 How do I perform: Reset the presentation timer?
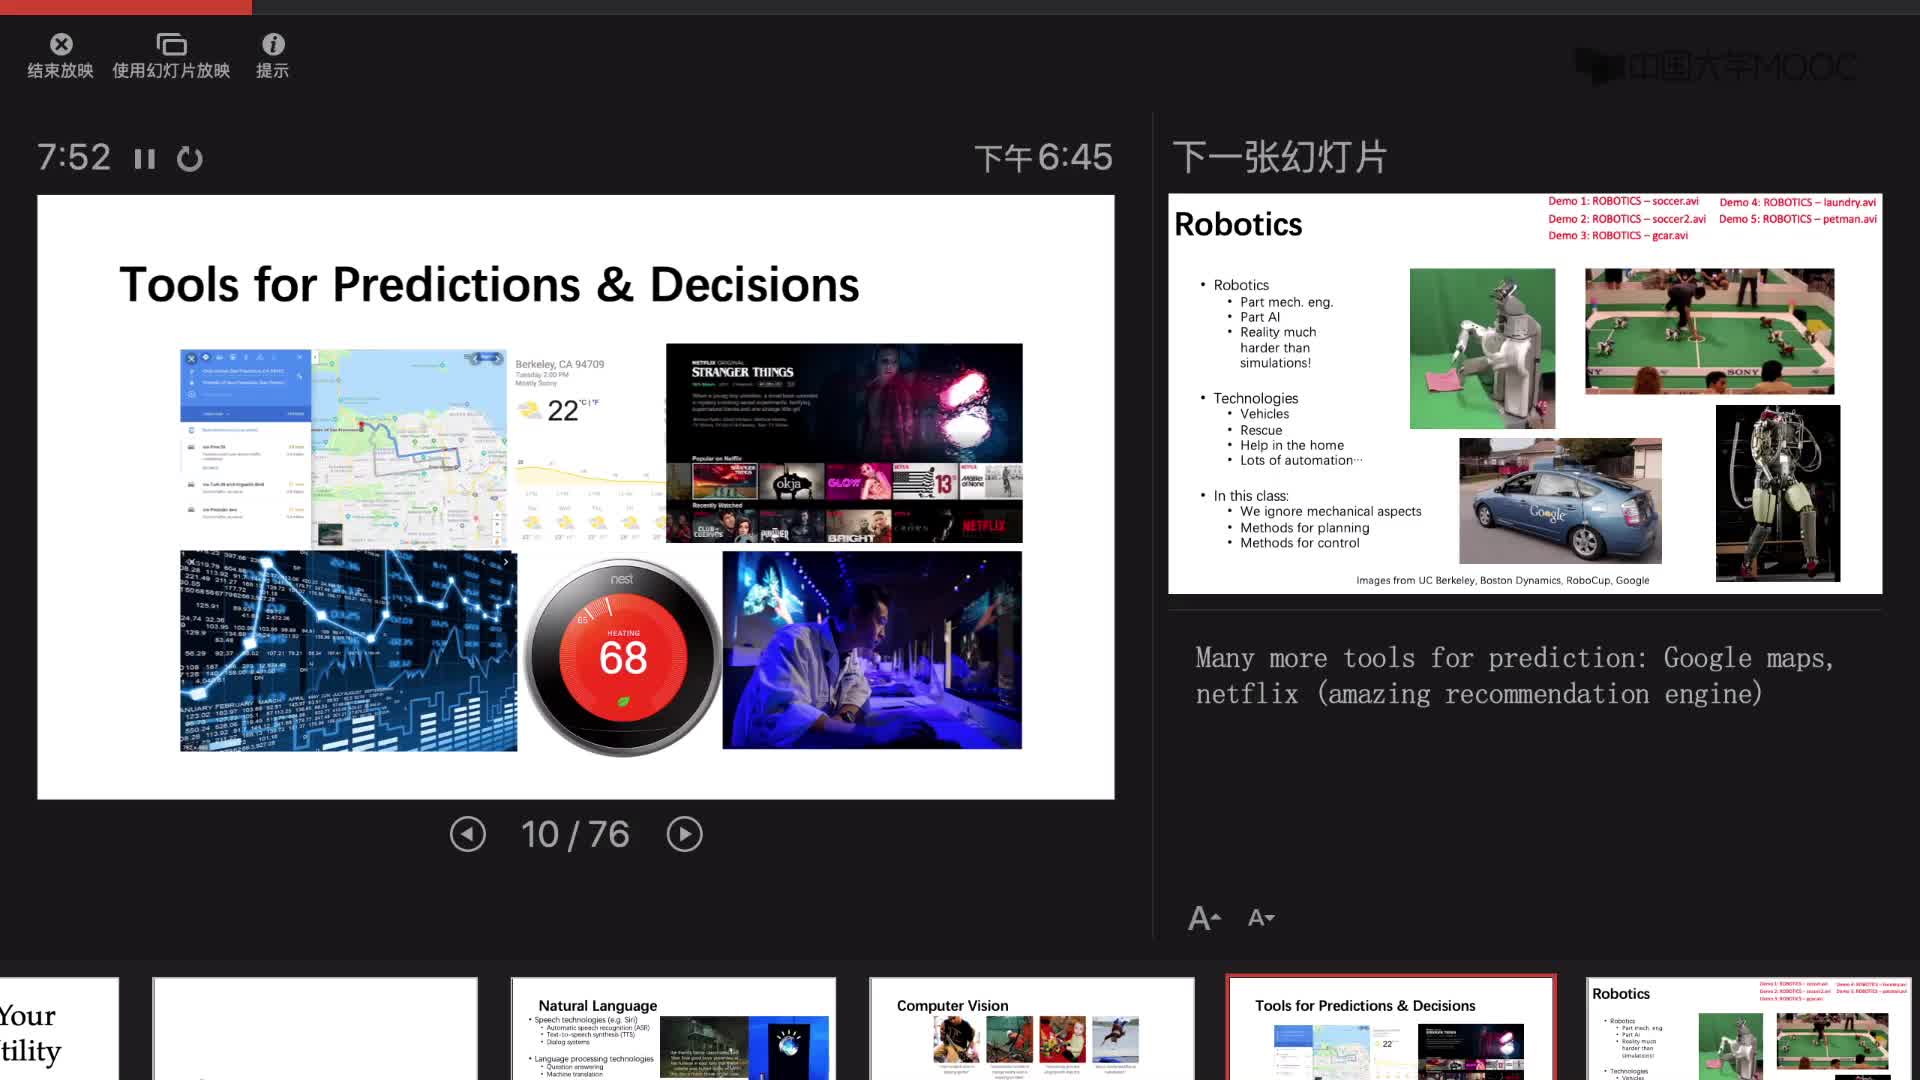point(190,159)
